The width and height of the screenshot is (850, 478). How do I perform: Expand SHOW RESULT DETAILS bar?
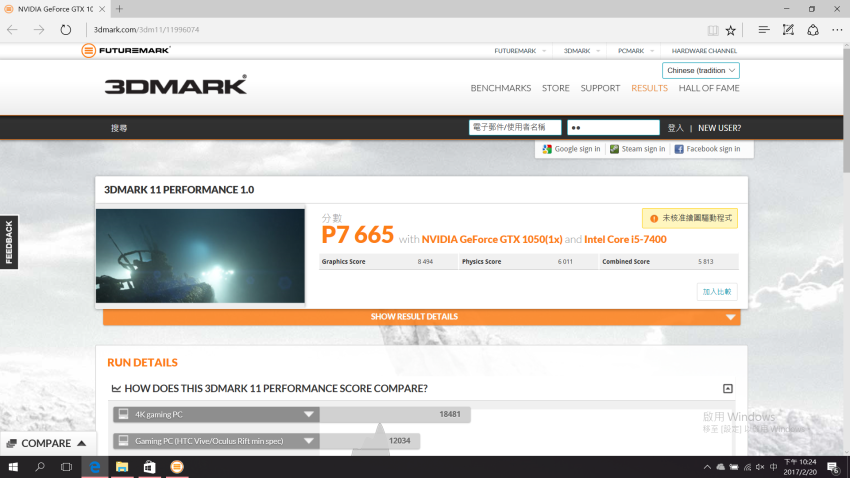click(422, 317)
